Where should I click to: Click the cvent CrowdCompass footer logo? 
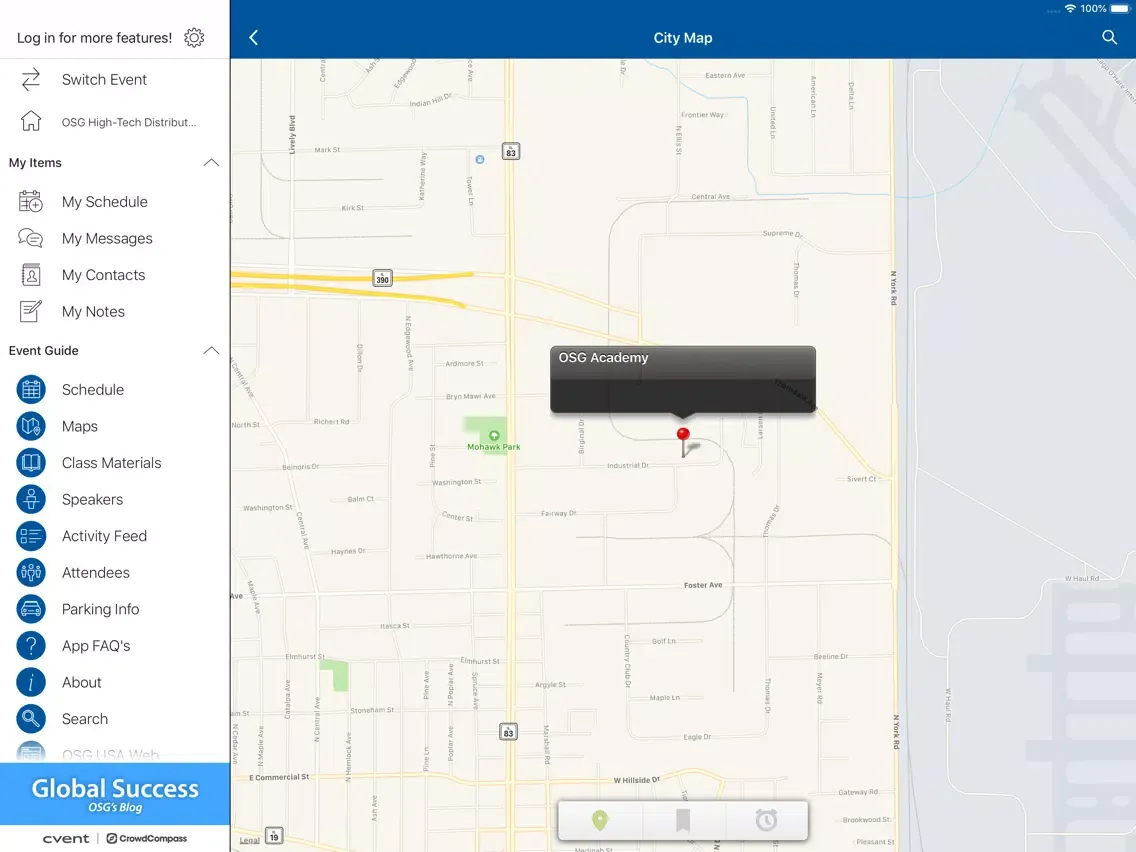point(114,838)
